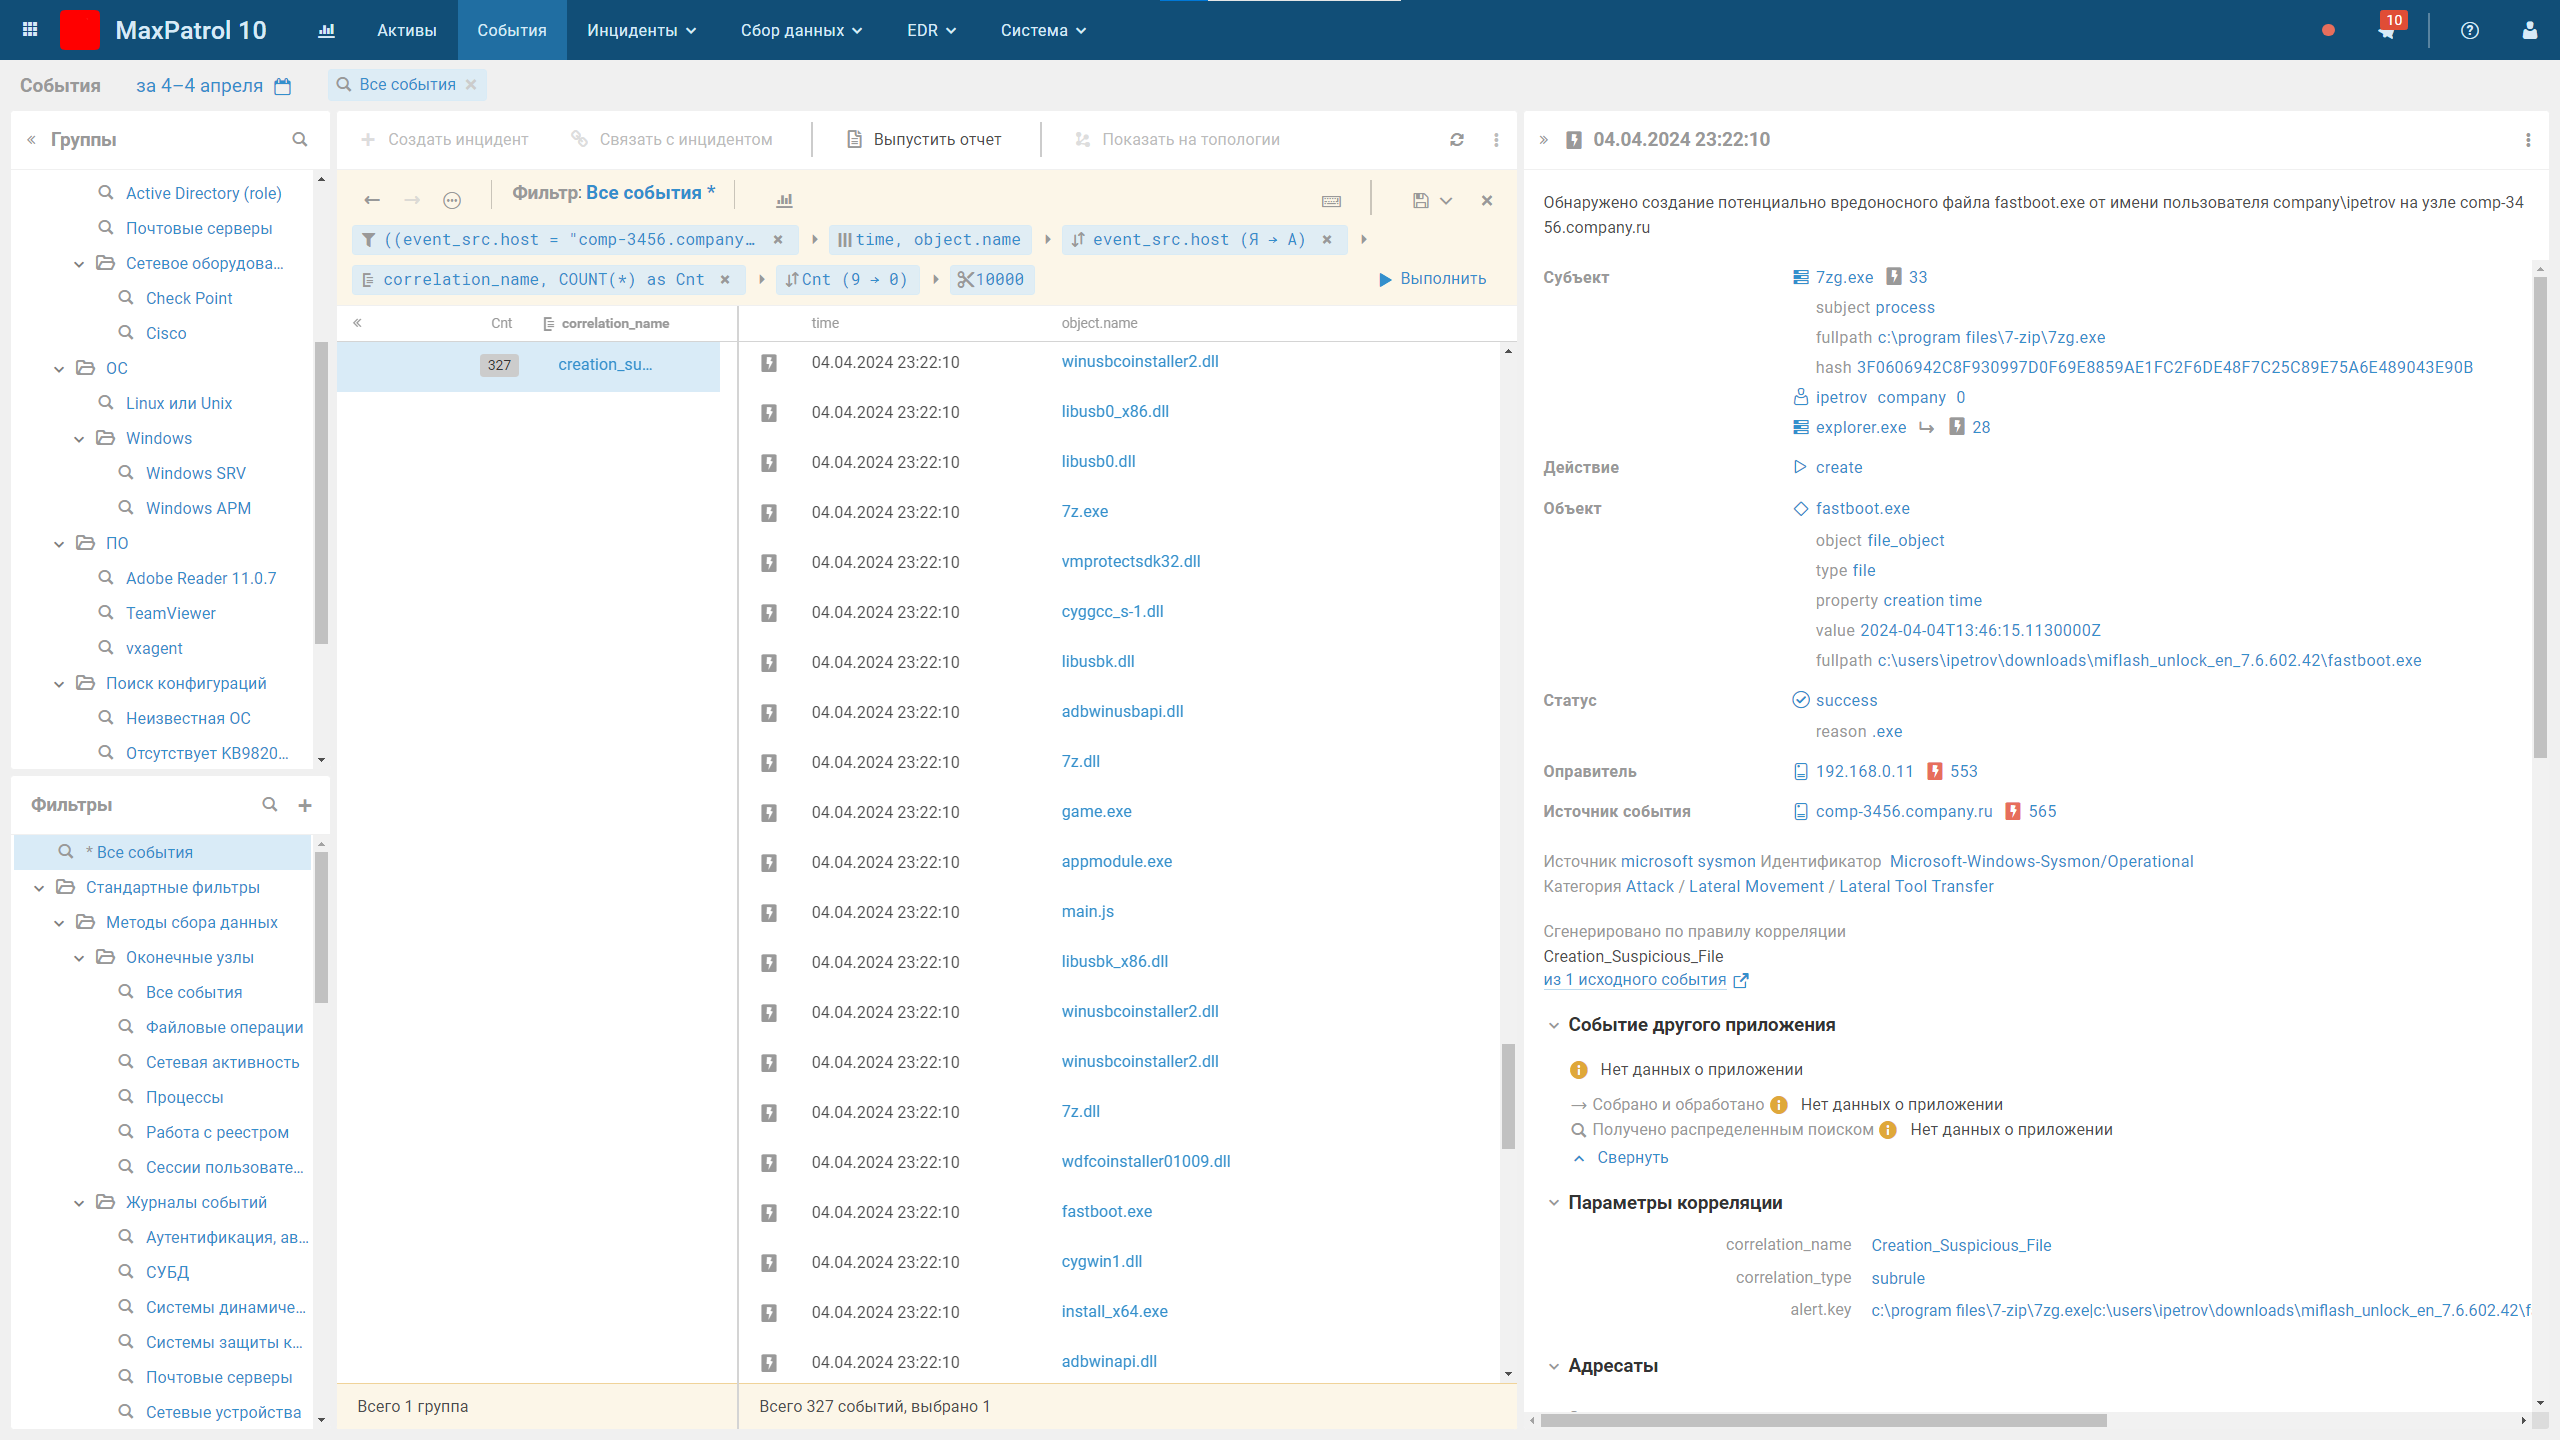Open the EDR menu

coord(931,30)
